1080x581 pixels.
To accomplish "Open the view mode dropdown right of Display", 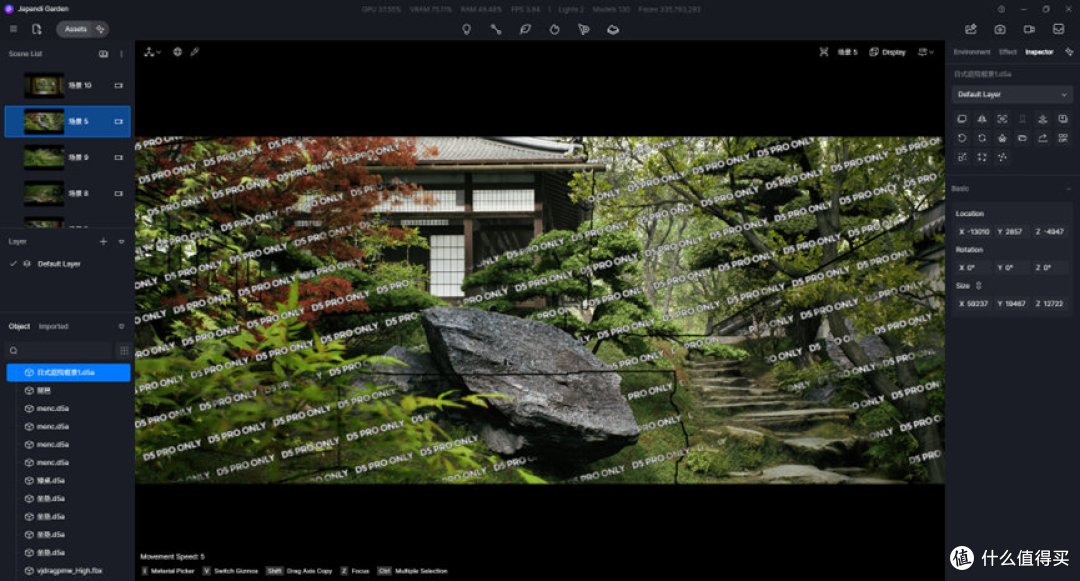I will (x=926, y=52).
